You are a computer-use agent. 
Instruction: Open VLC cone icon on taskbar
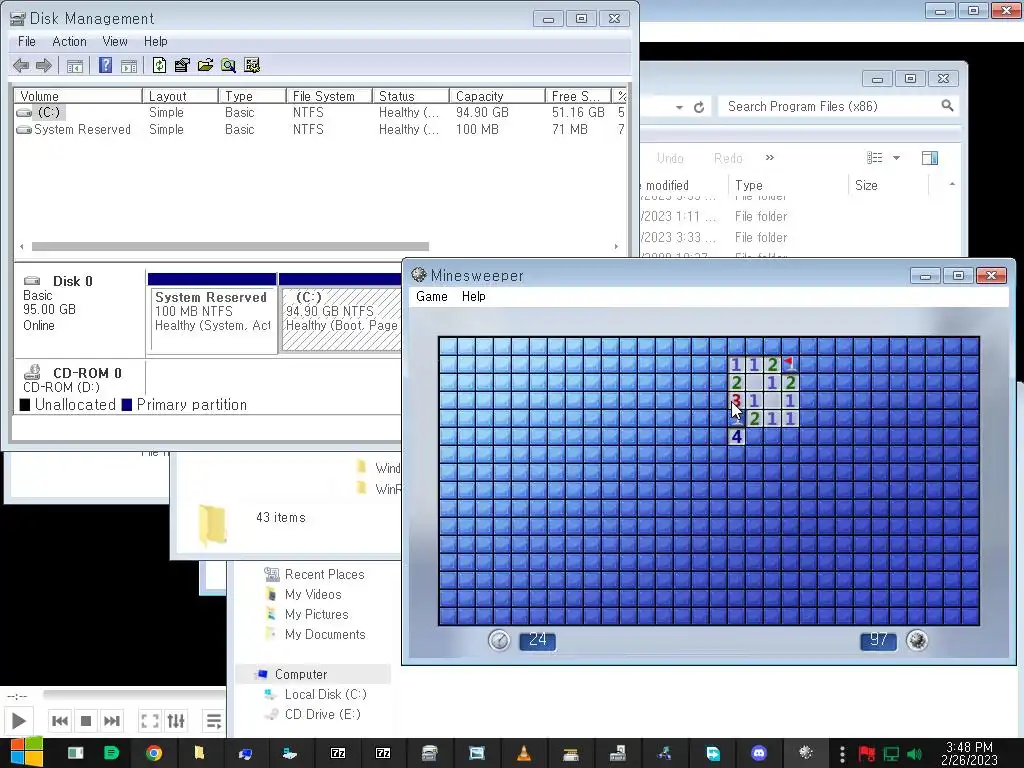(524, 754)
